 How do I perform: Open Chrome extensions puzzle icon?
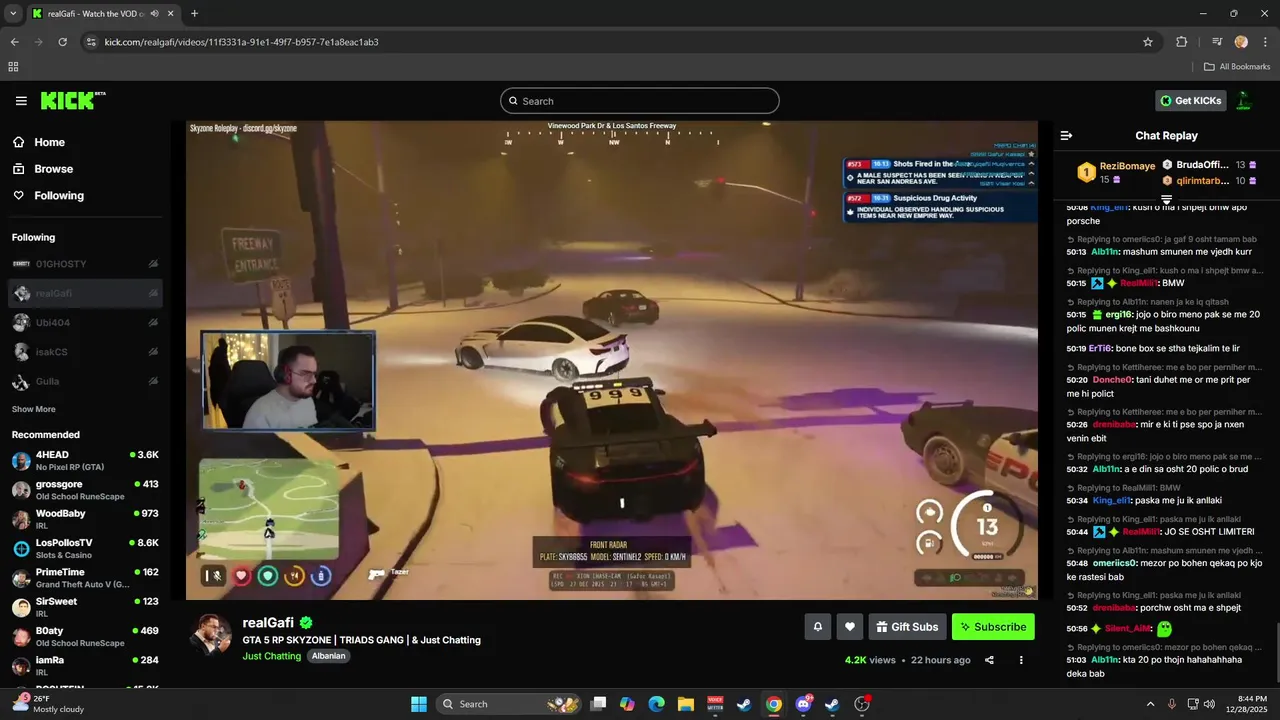1181,42
